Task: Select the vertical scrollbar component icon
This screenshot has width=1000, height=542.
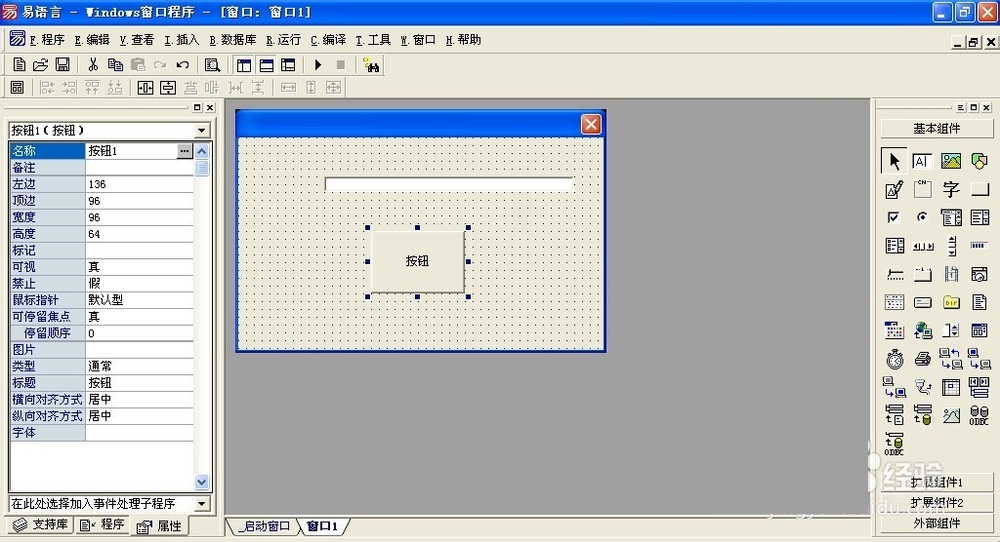Action: point(952,245)
